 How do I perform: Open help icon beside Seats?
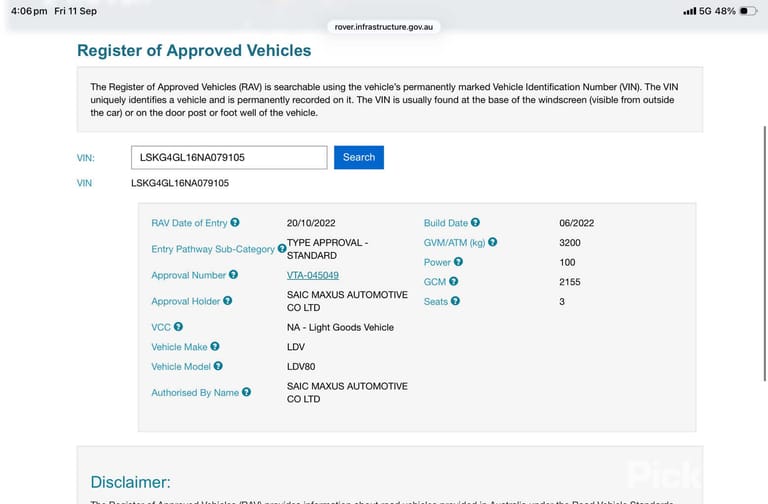455,301
